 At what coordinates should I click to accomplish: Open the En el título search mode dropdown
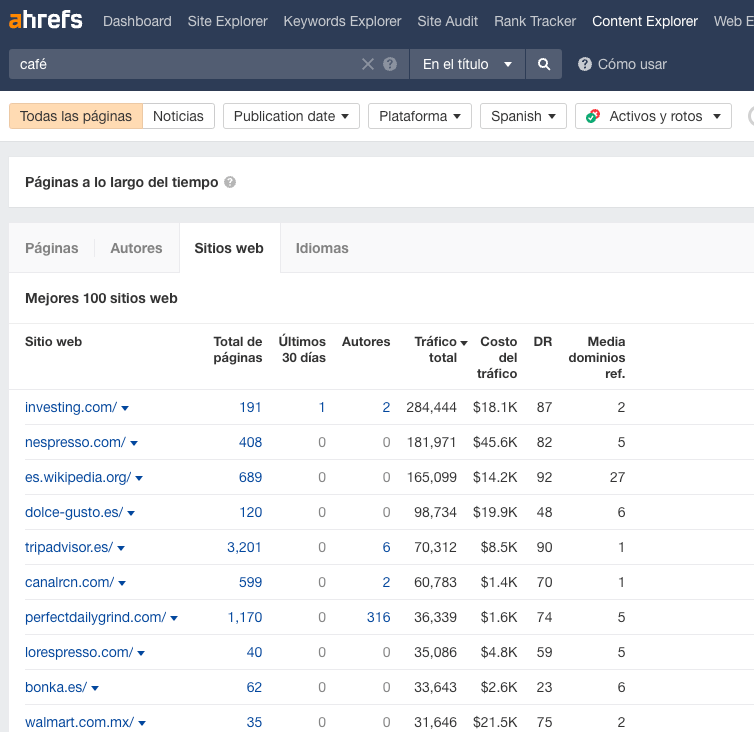[x=467, y=64]
